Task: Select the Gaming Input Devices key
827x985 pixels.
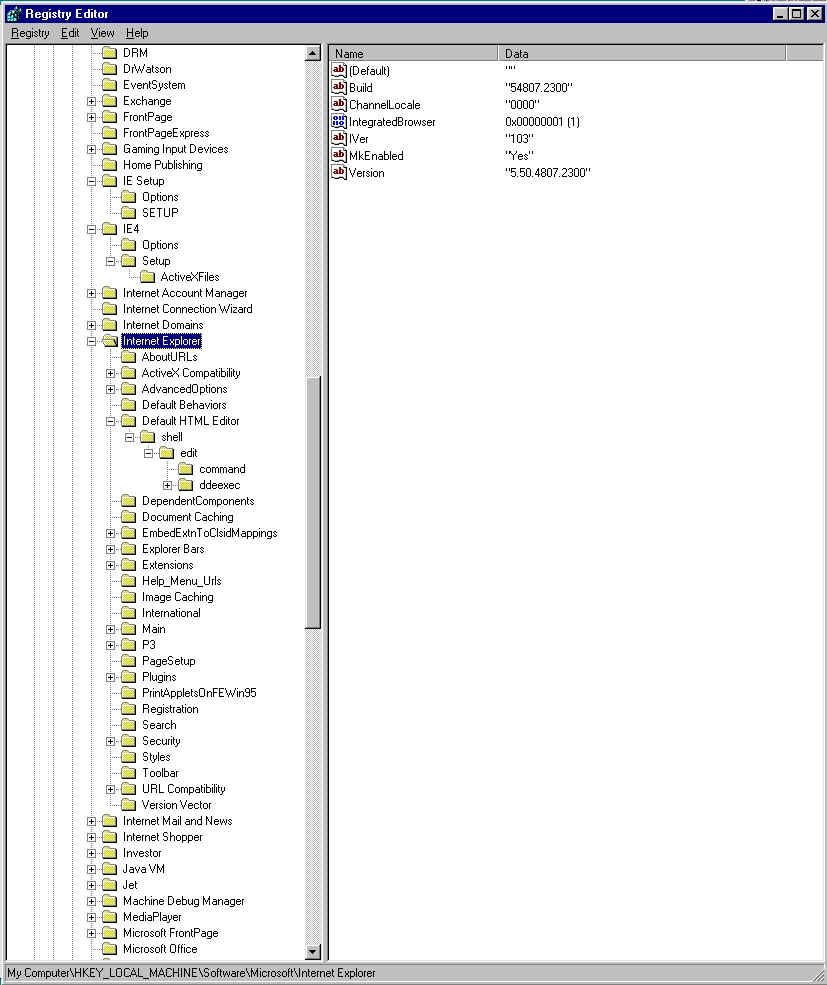Action: (175, 149)
